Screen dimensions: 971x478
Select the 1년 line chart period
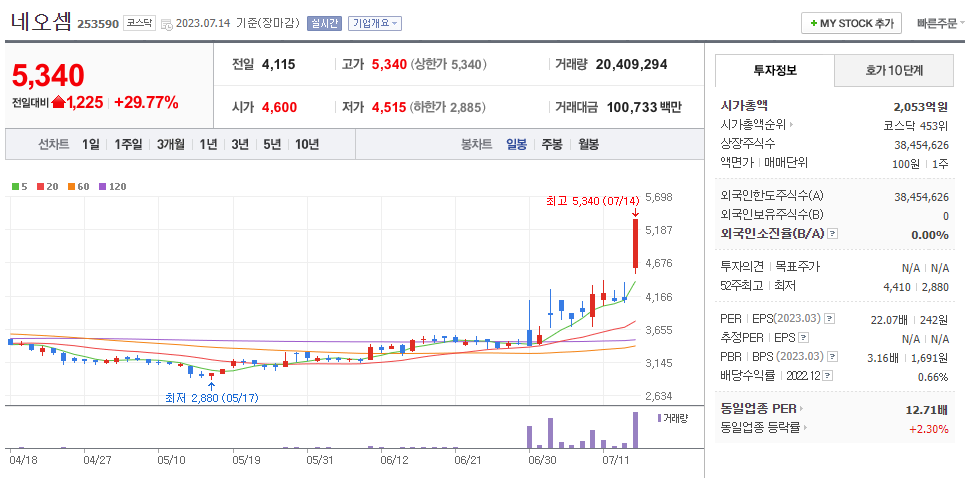pos(208,144)
